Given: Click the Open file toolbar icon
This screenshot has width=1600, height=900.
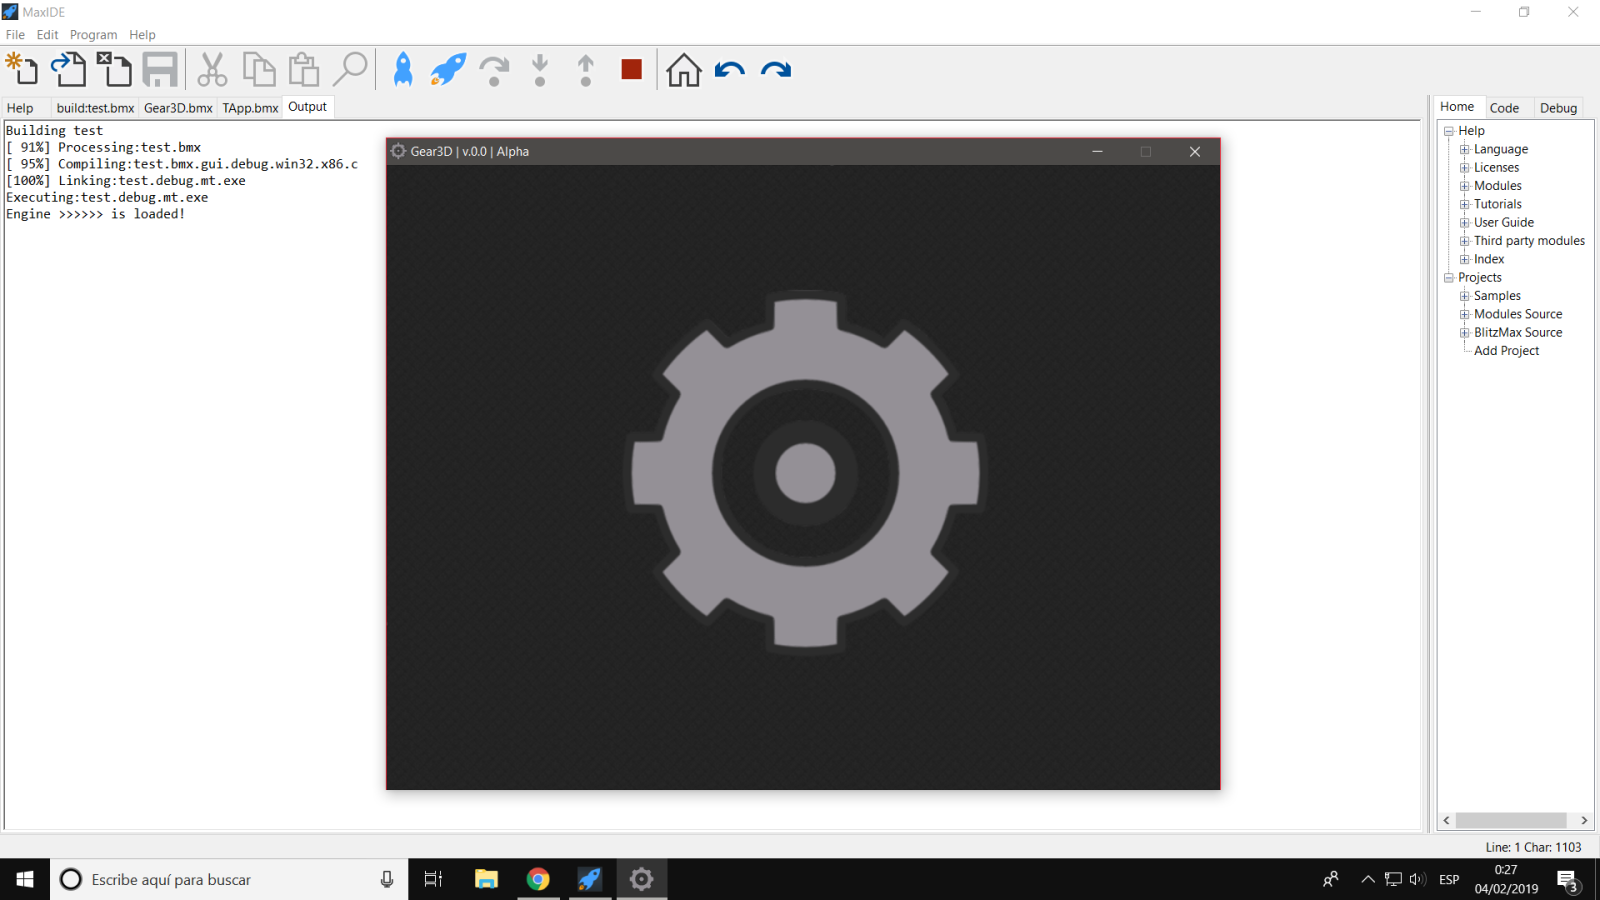Looking at the screenshot, I should click(x=69, y=70).
